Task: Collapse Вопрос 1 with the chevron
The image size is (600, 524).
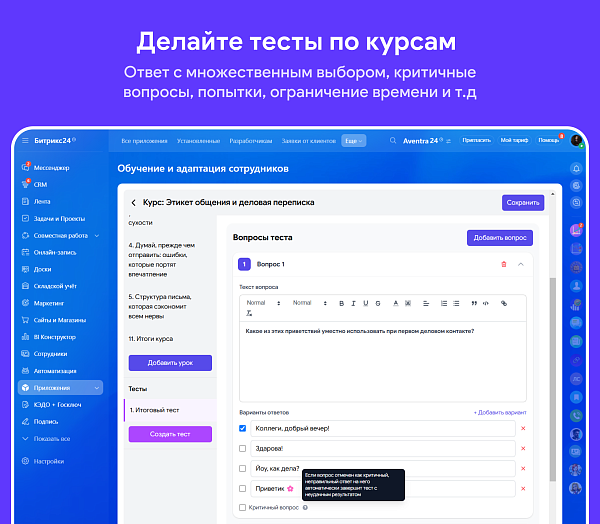Action: (x=521, y=264)
